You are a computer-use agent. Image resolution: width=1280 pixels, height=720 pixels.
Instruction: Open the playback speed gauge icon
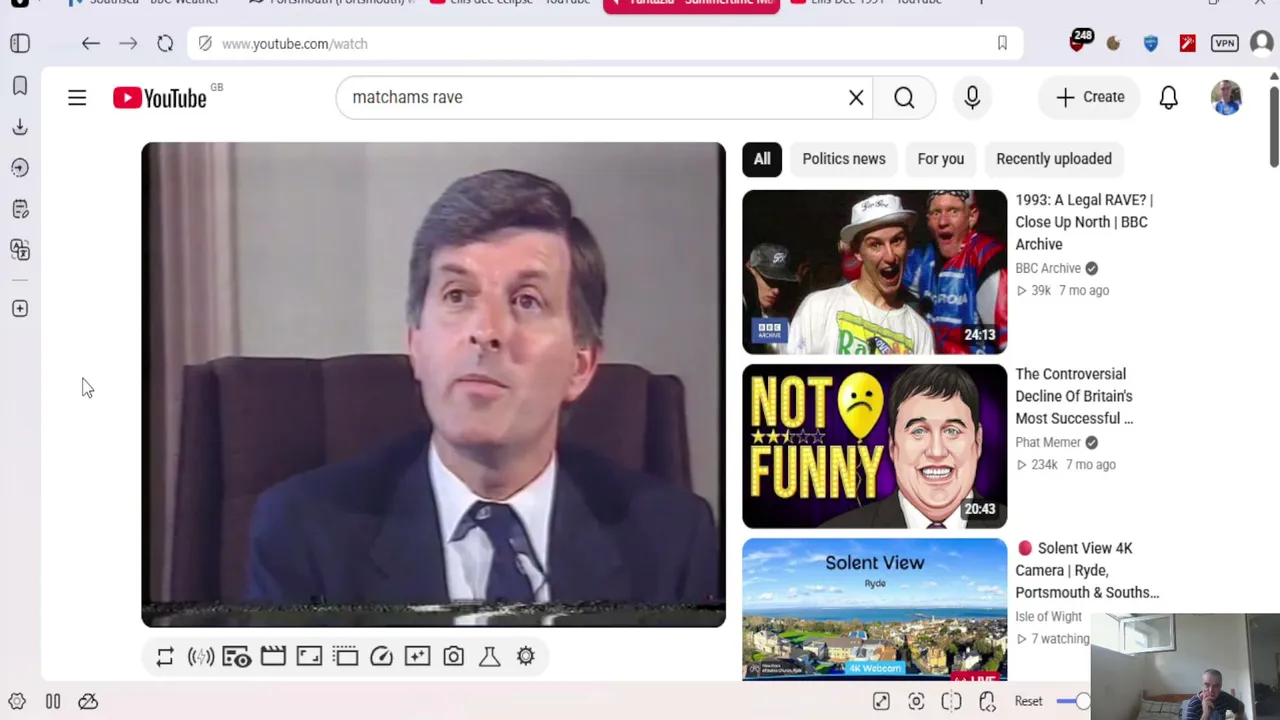(x=381, y=656)
